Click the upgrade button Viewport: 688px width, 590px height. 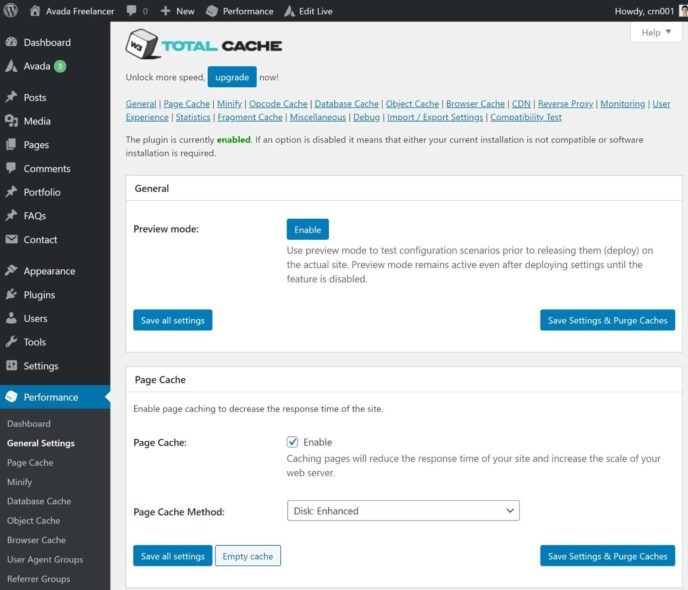(232, 77)
